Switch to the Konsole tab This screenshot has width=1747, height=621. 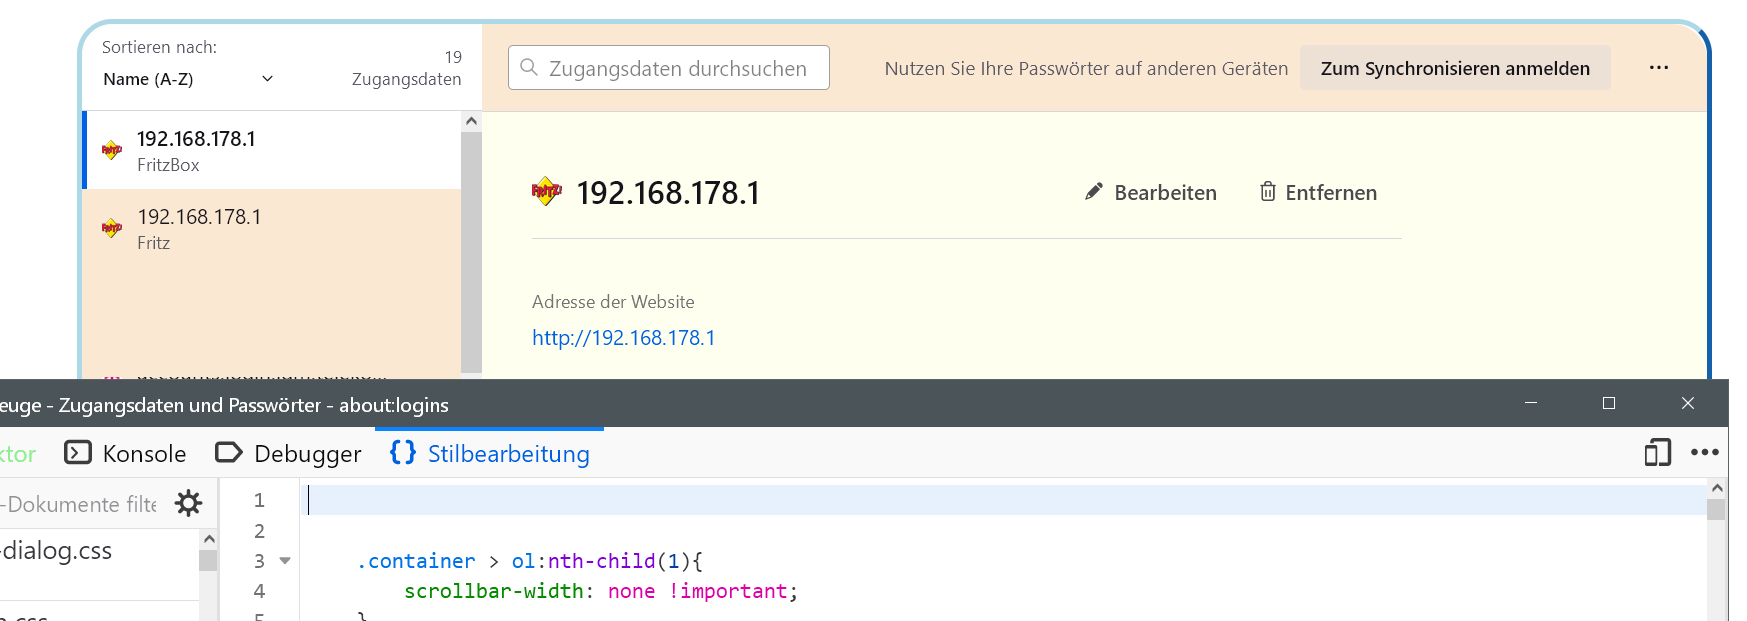[126, 454]
